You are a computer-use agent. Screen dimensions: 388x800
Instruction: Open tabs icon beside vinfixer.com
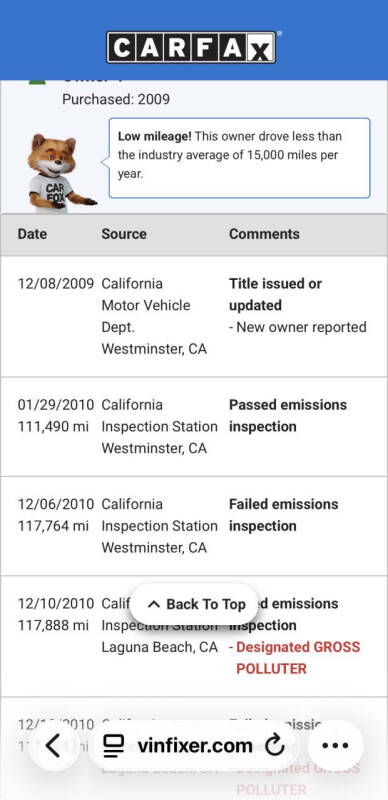click(114, 746)
